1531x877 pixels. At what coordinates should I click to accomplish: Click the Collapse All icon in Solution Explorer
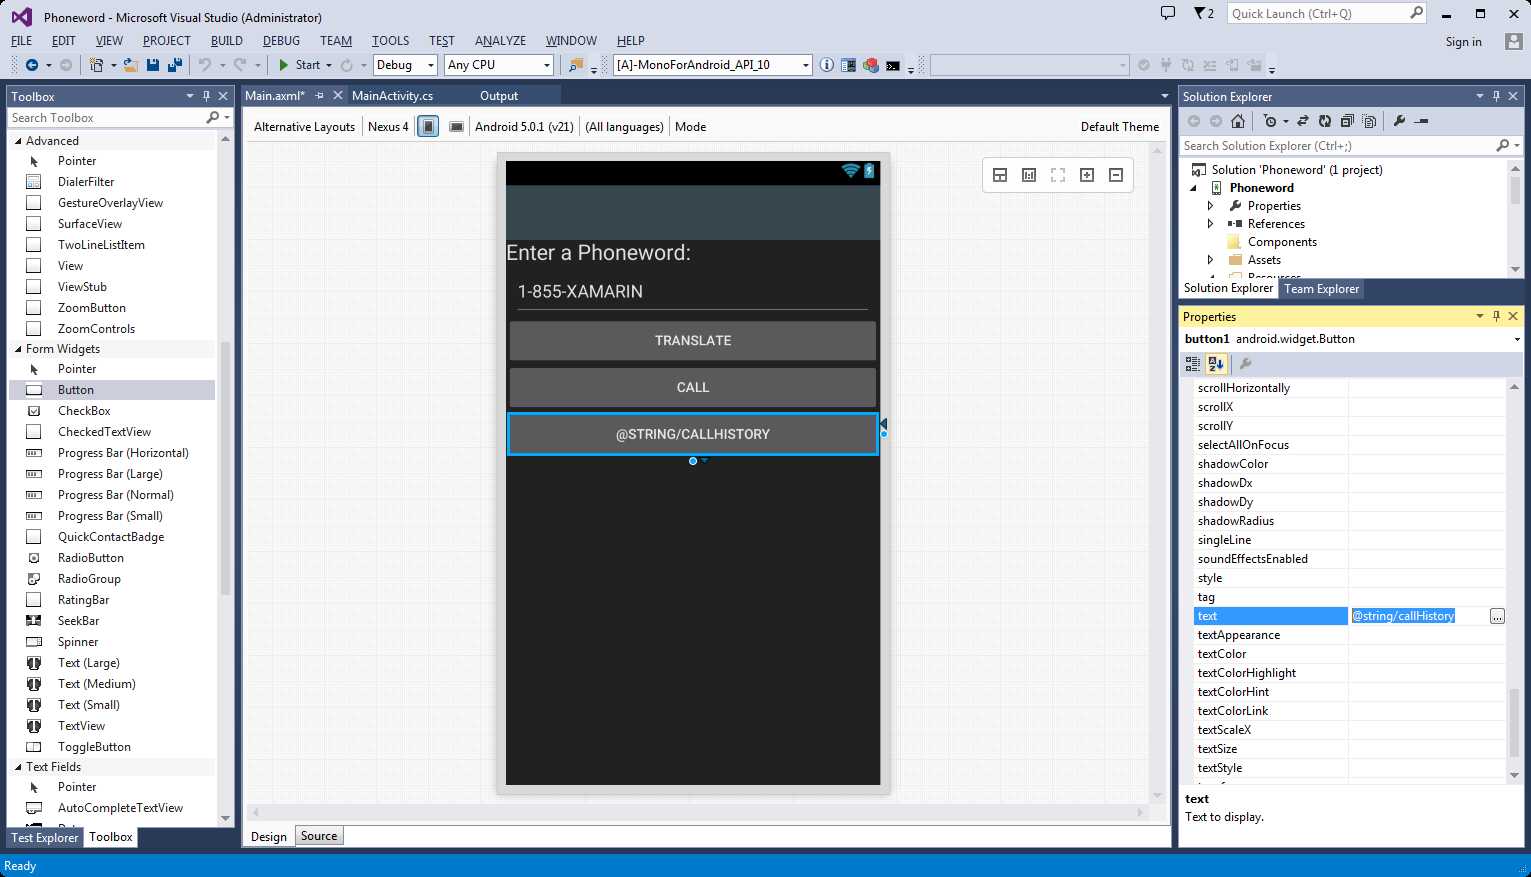[x=1347, y=121]
